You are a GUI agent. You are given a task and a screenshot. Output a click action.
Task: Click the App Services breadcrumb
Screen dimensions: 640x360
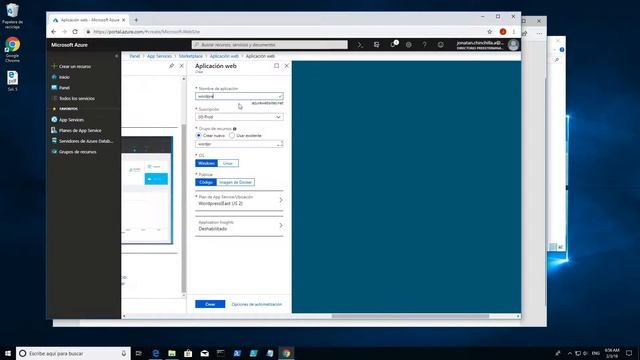pyautogui.click(x=160, y=56)
